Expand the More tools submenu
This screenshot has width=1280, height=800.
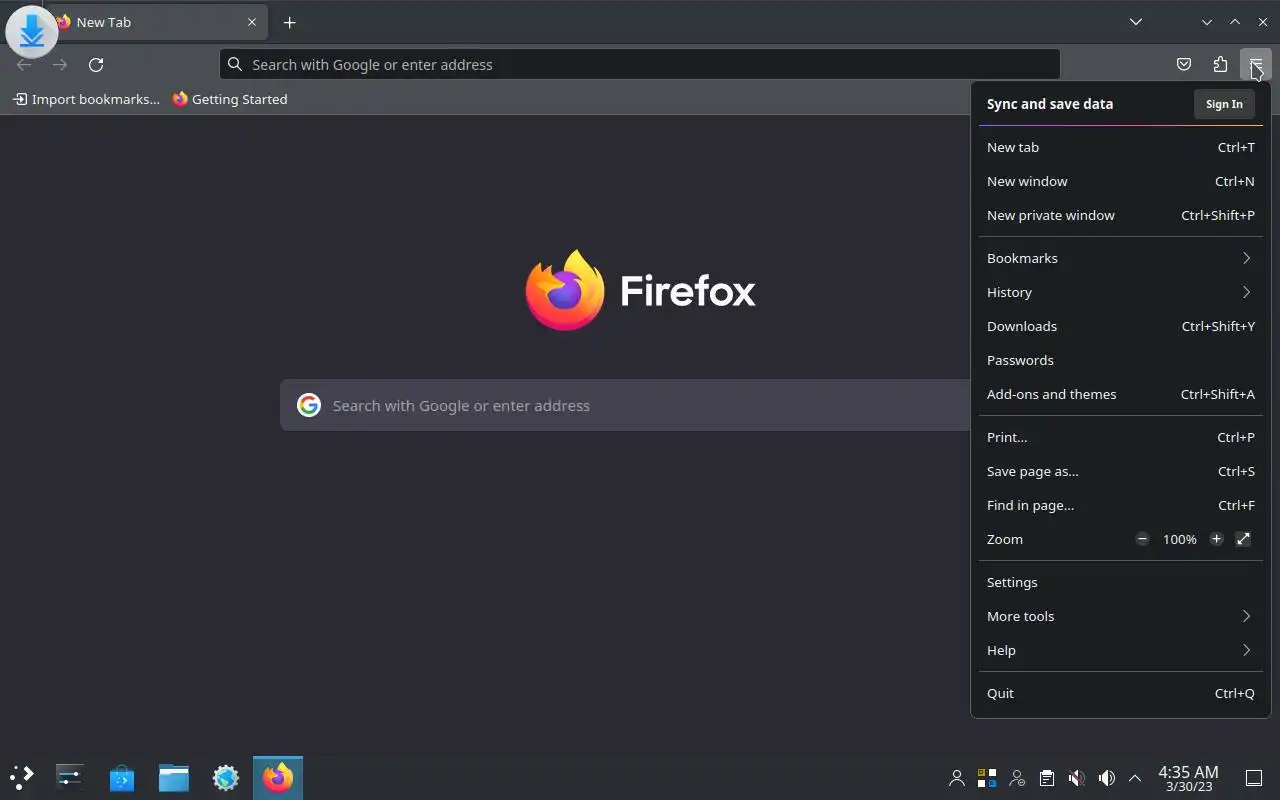[1120, 616]
